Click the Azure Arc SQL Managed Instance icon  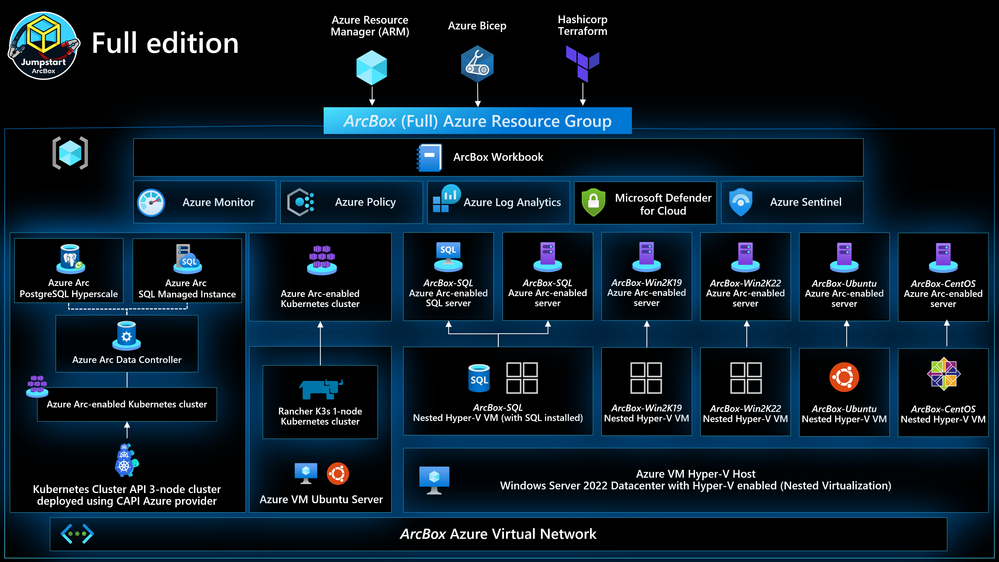coord(187,259)
